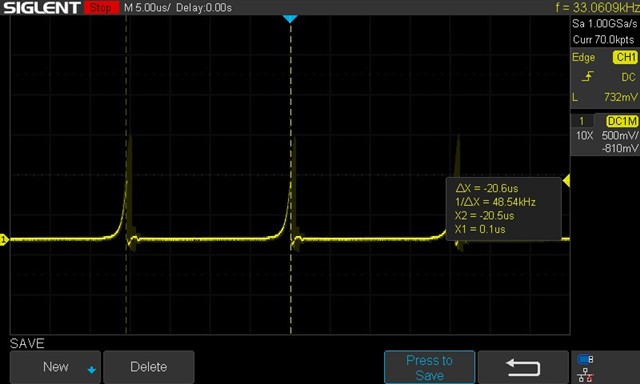Click the Edge trigger type label
This screenshot has width=640, height=384.
point(583,58)
